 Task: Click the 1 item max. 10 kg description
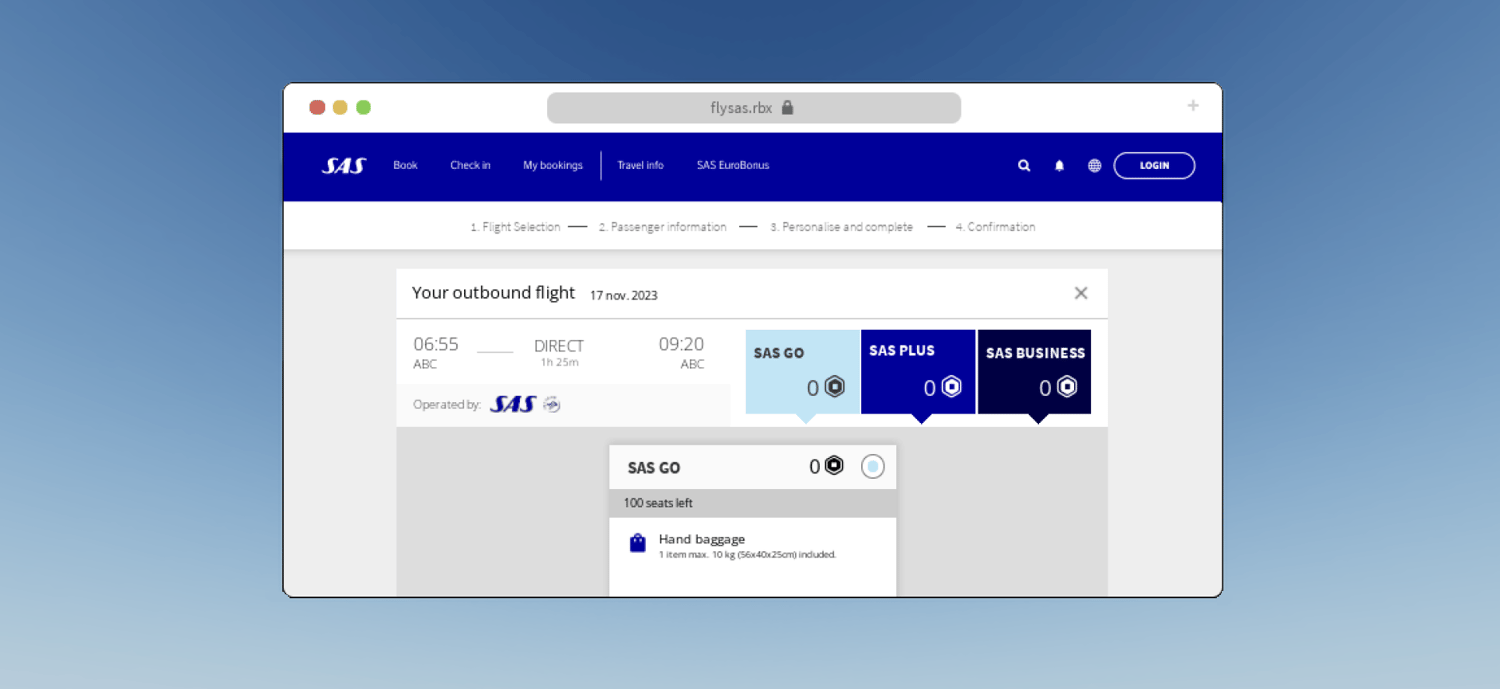point(747,554)
